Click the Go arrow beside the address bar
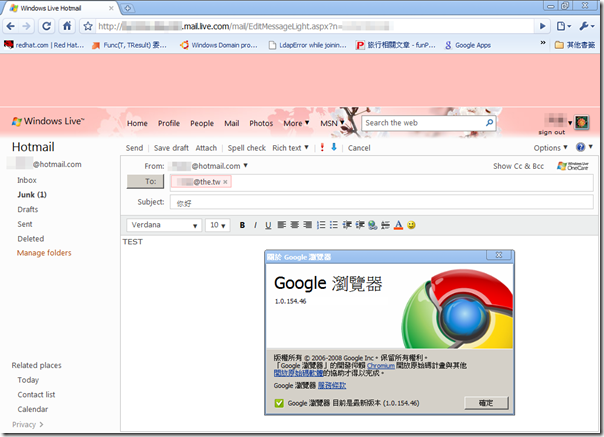604x437 pixels. (542, 26)
